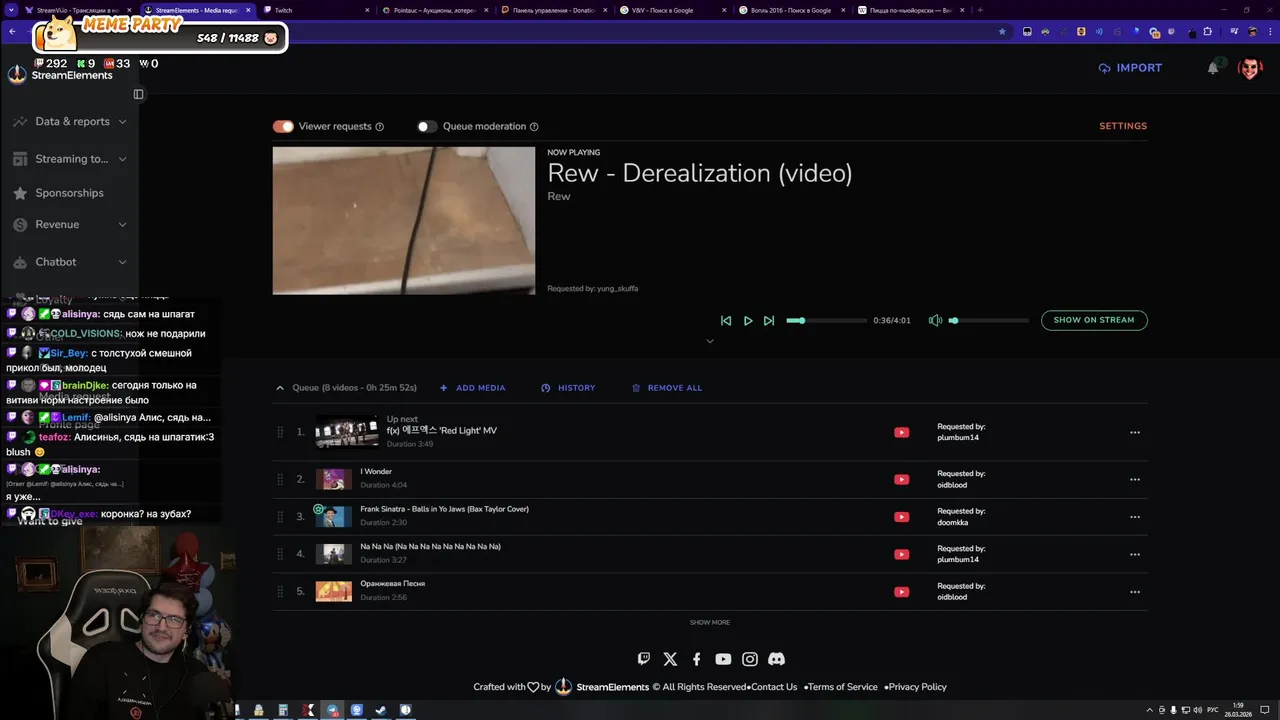Bookmark the page with the star icon
The width and height of the screenshot is (1280, 720).
[1002, 32]
